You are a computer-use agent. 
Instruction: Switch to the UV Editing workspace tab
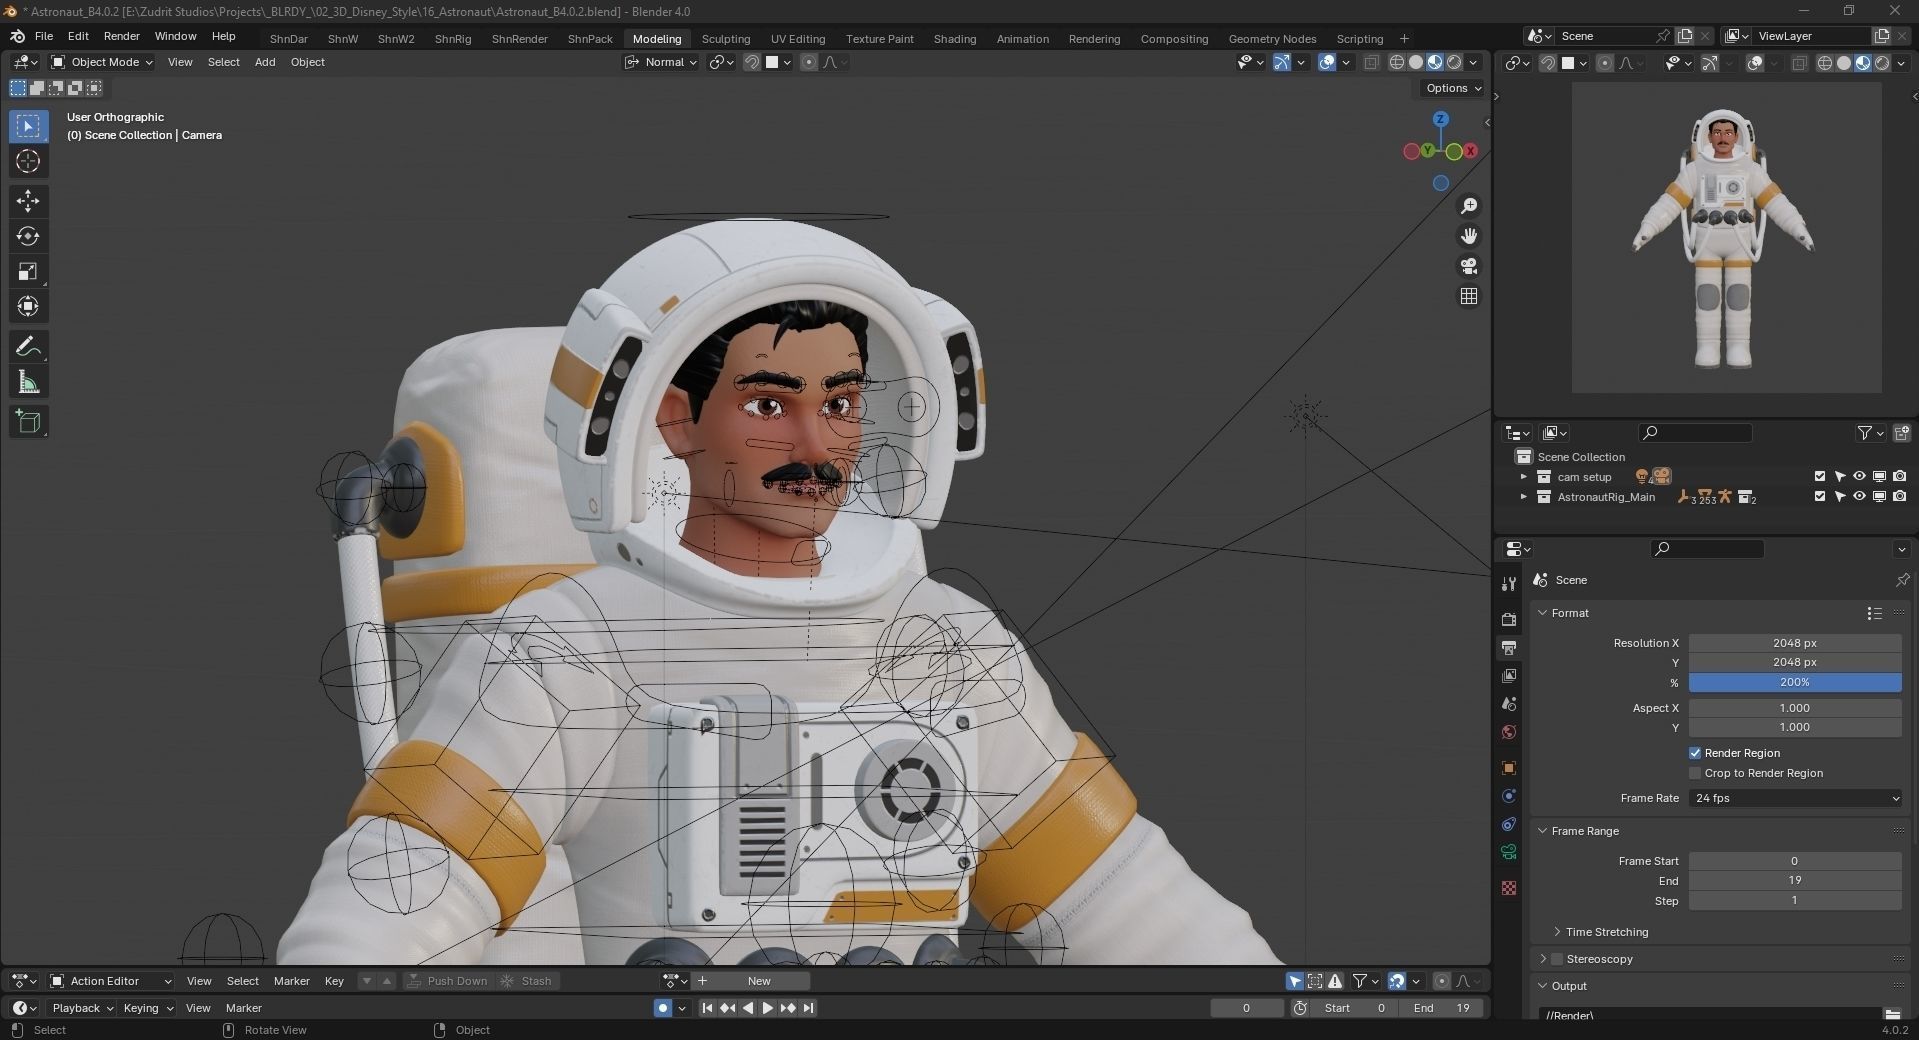point(798,39)
